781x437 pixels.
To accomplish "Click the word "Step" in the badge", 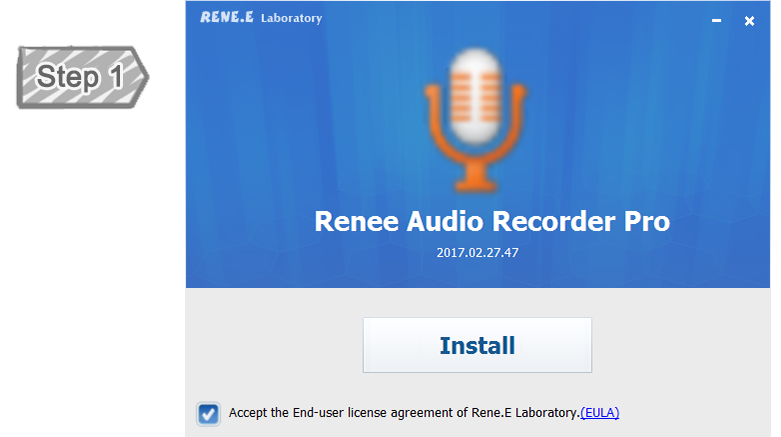I will point(66,77).
